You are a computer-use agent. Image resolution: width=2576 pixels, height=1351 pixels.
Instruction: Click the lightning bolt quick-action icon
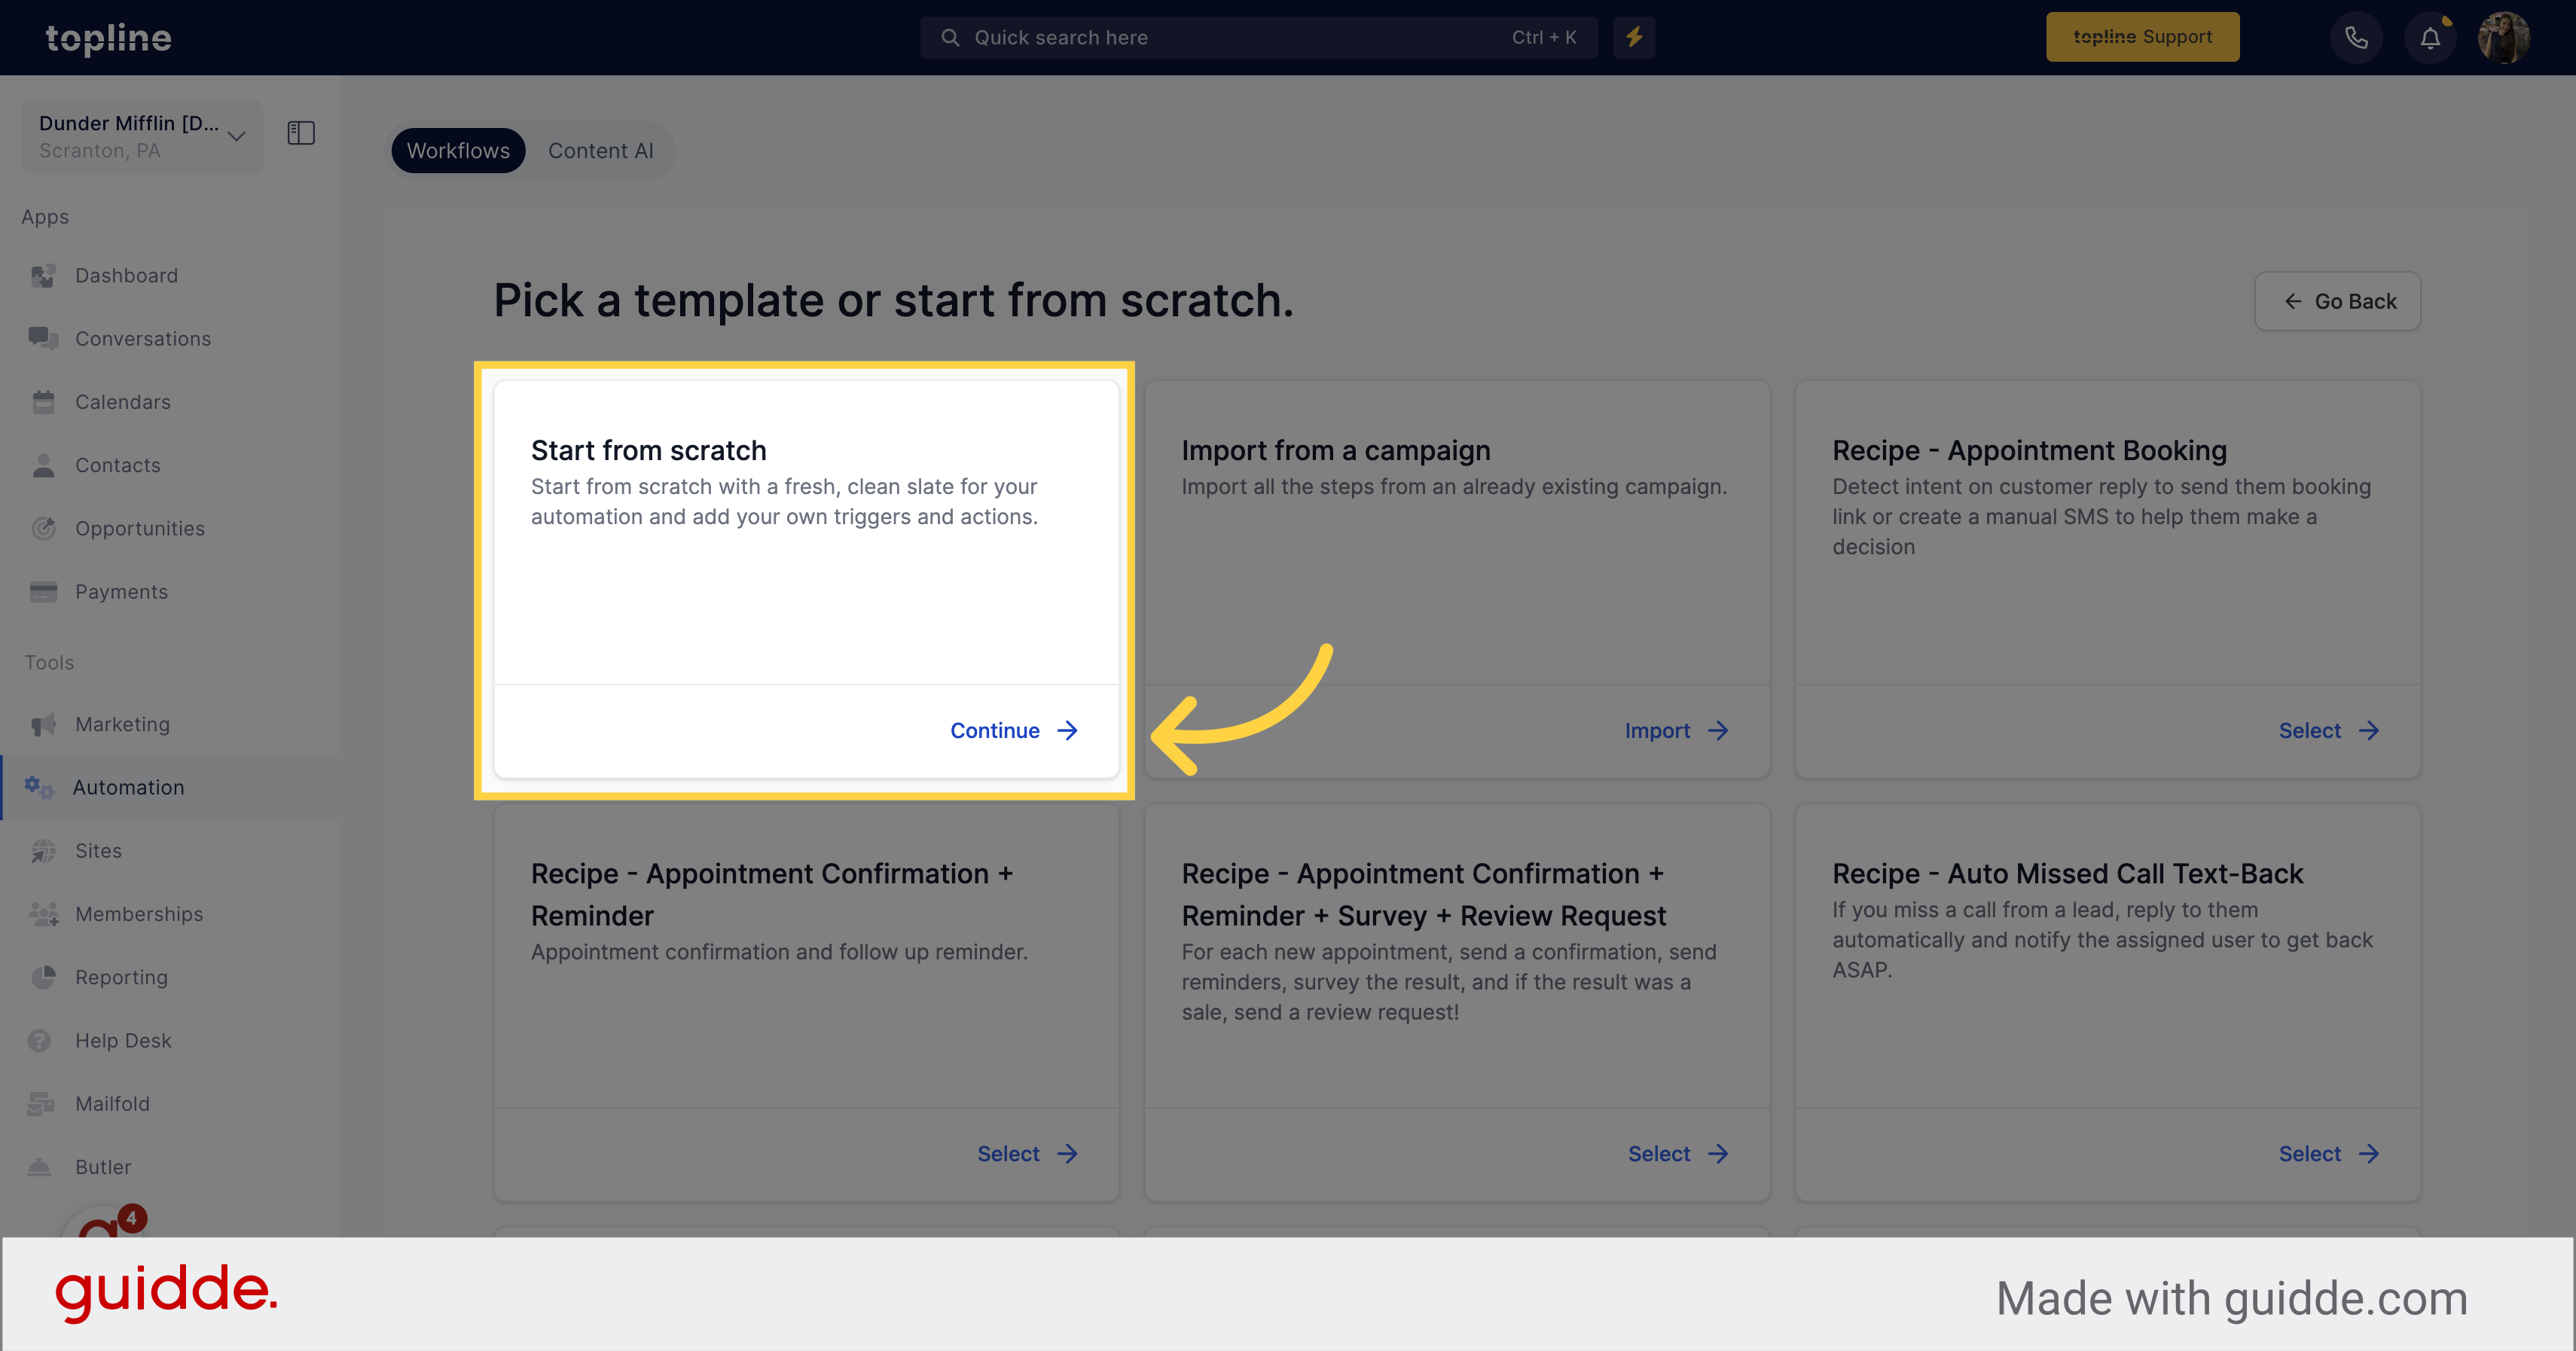pos(1634,36)
